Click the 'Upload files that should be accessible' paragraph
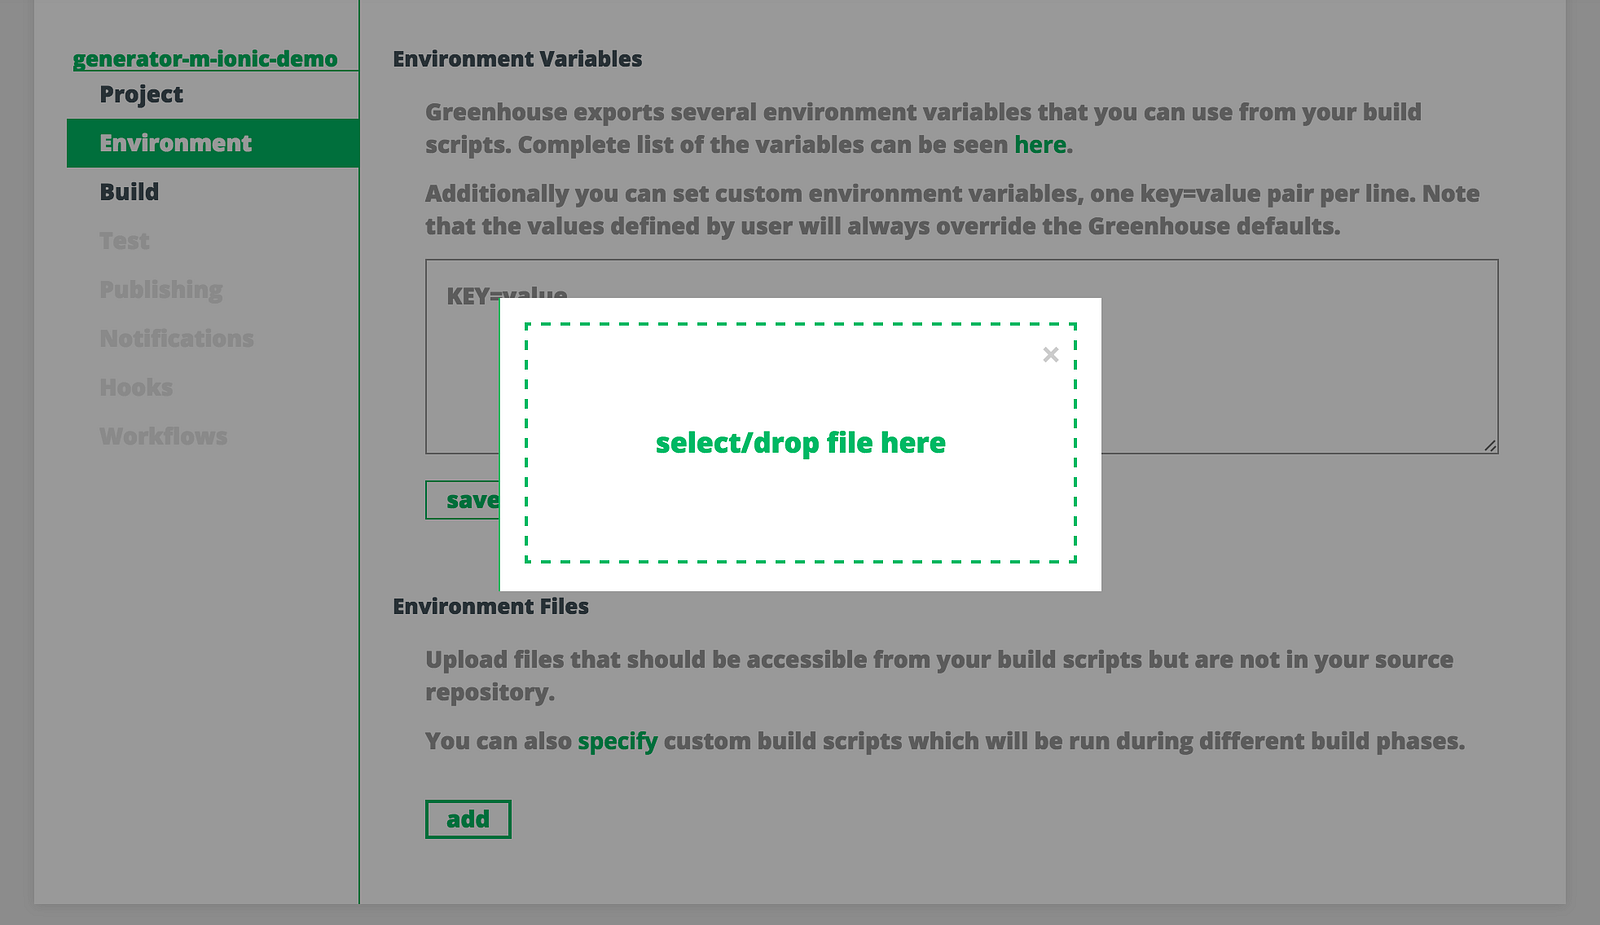 938,675
